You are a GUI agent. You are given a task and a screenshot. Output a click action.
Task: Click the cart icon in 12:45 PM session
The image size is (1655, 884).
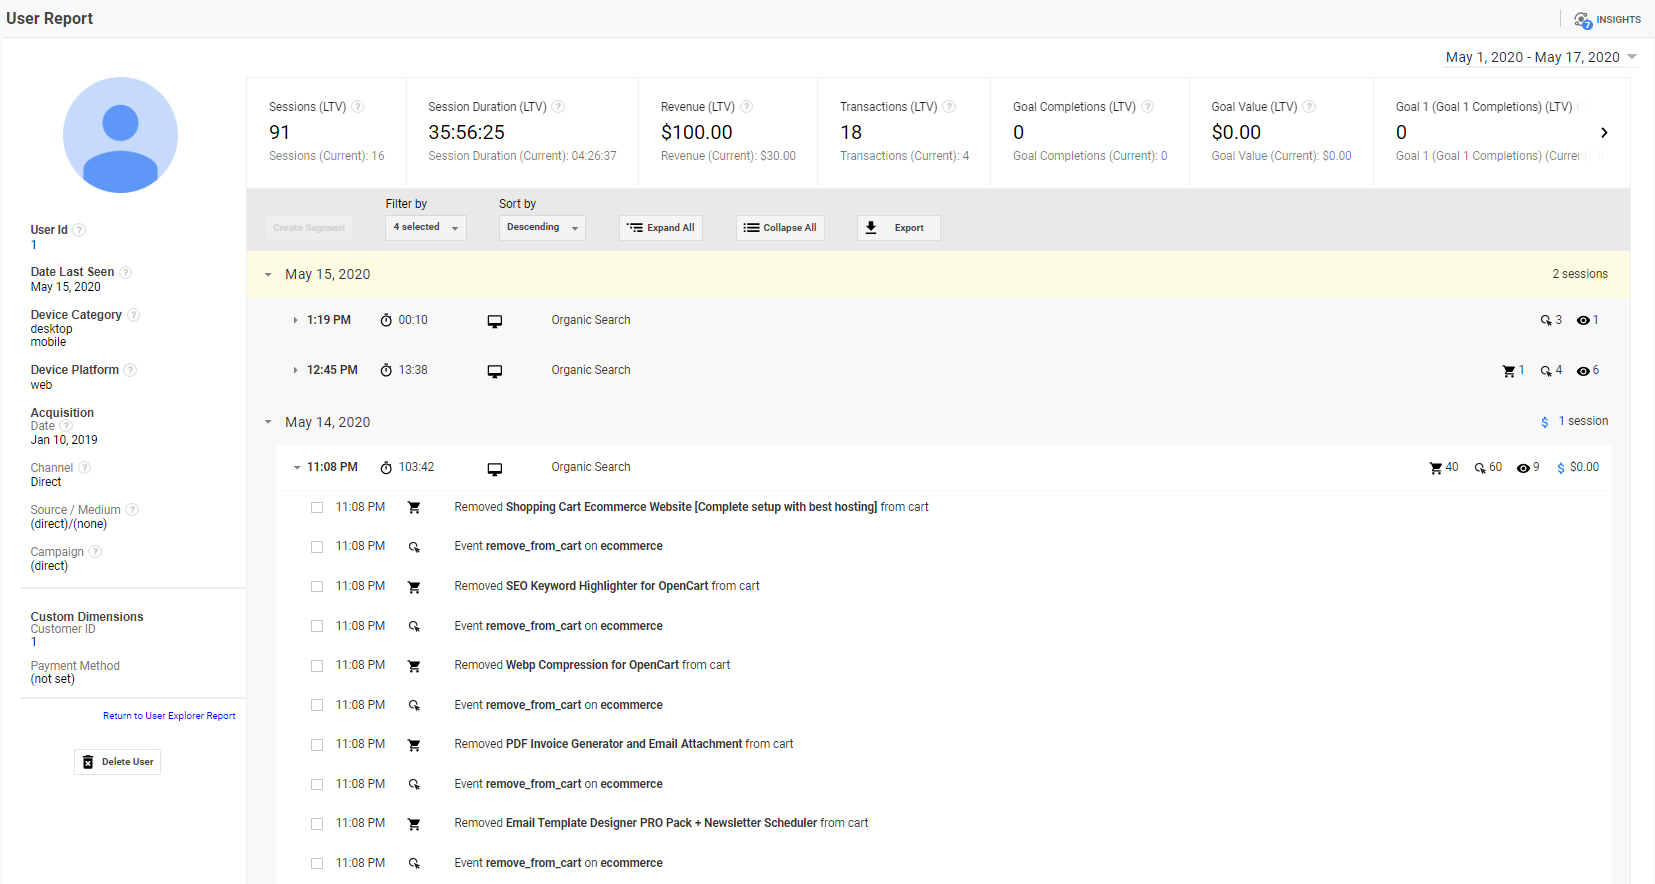point(1508,371)
